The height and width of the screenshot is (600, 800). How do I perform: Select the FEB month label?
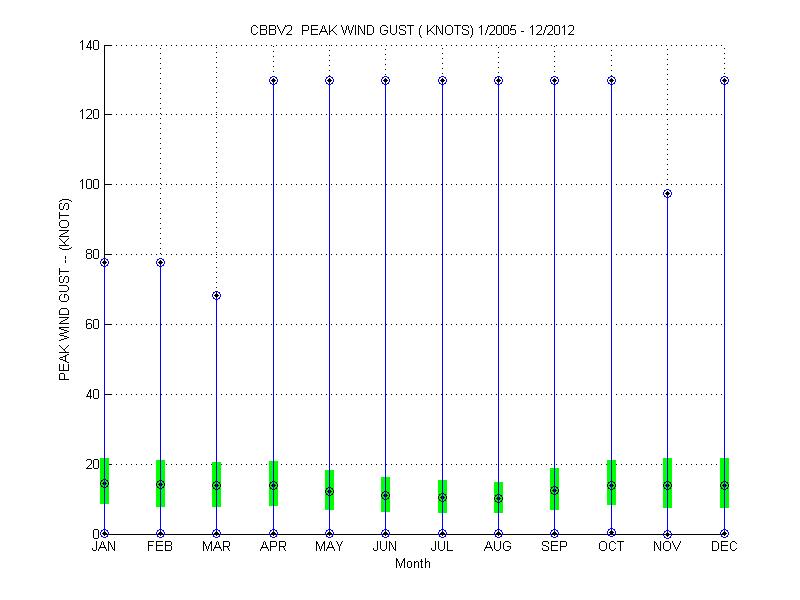click(x=160, y=546)
